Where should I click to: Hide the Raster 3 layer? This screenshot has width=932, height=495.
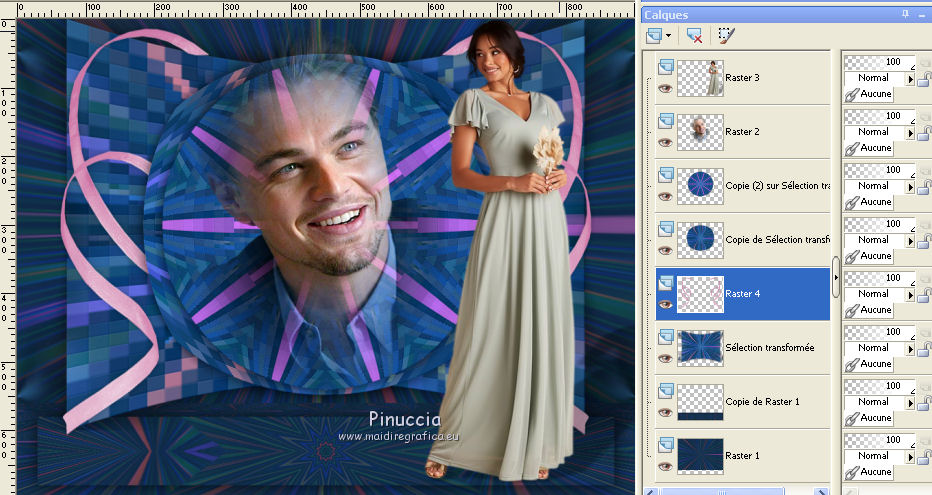click(x=666, y=88)
